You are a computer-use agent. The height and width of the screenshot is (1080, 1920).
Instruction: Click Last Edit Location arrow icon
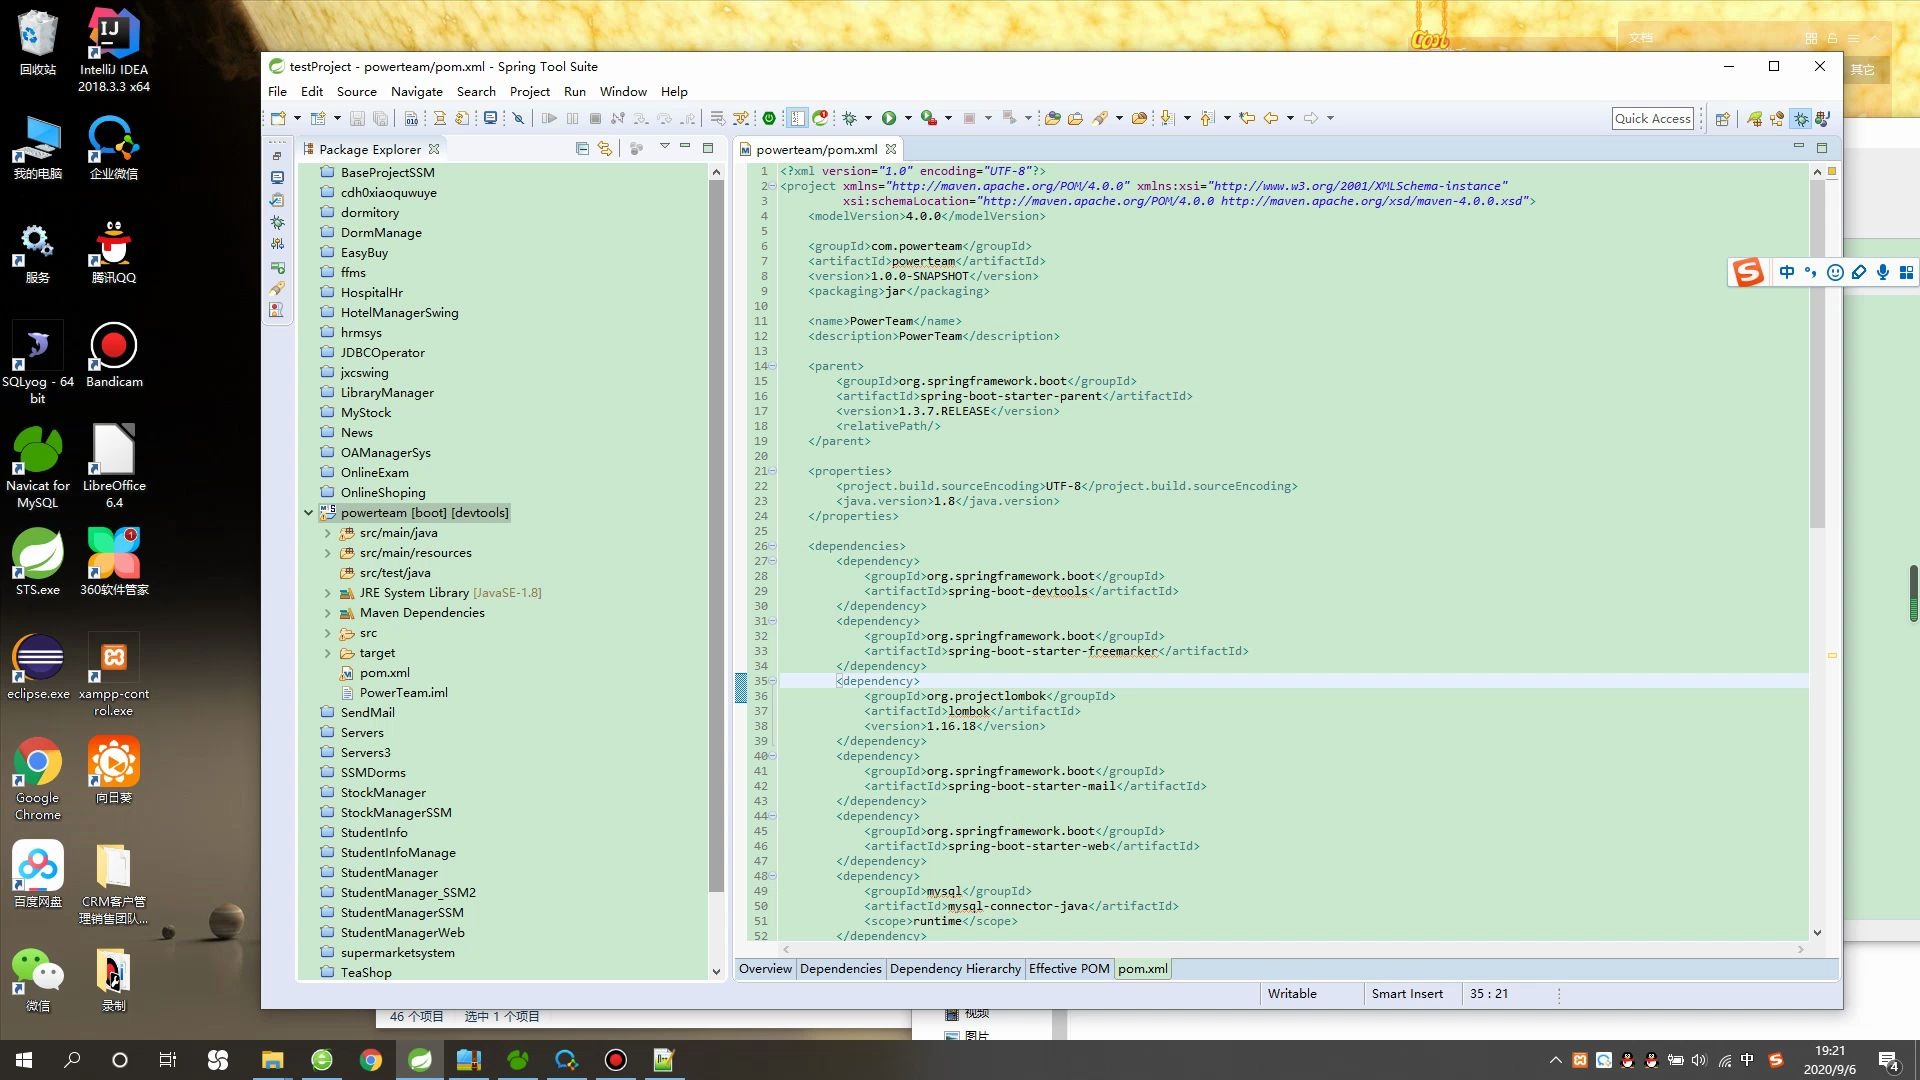[1247, 118]
